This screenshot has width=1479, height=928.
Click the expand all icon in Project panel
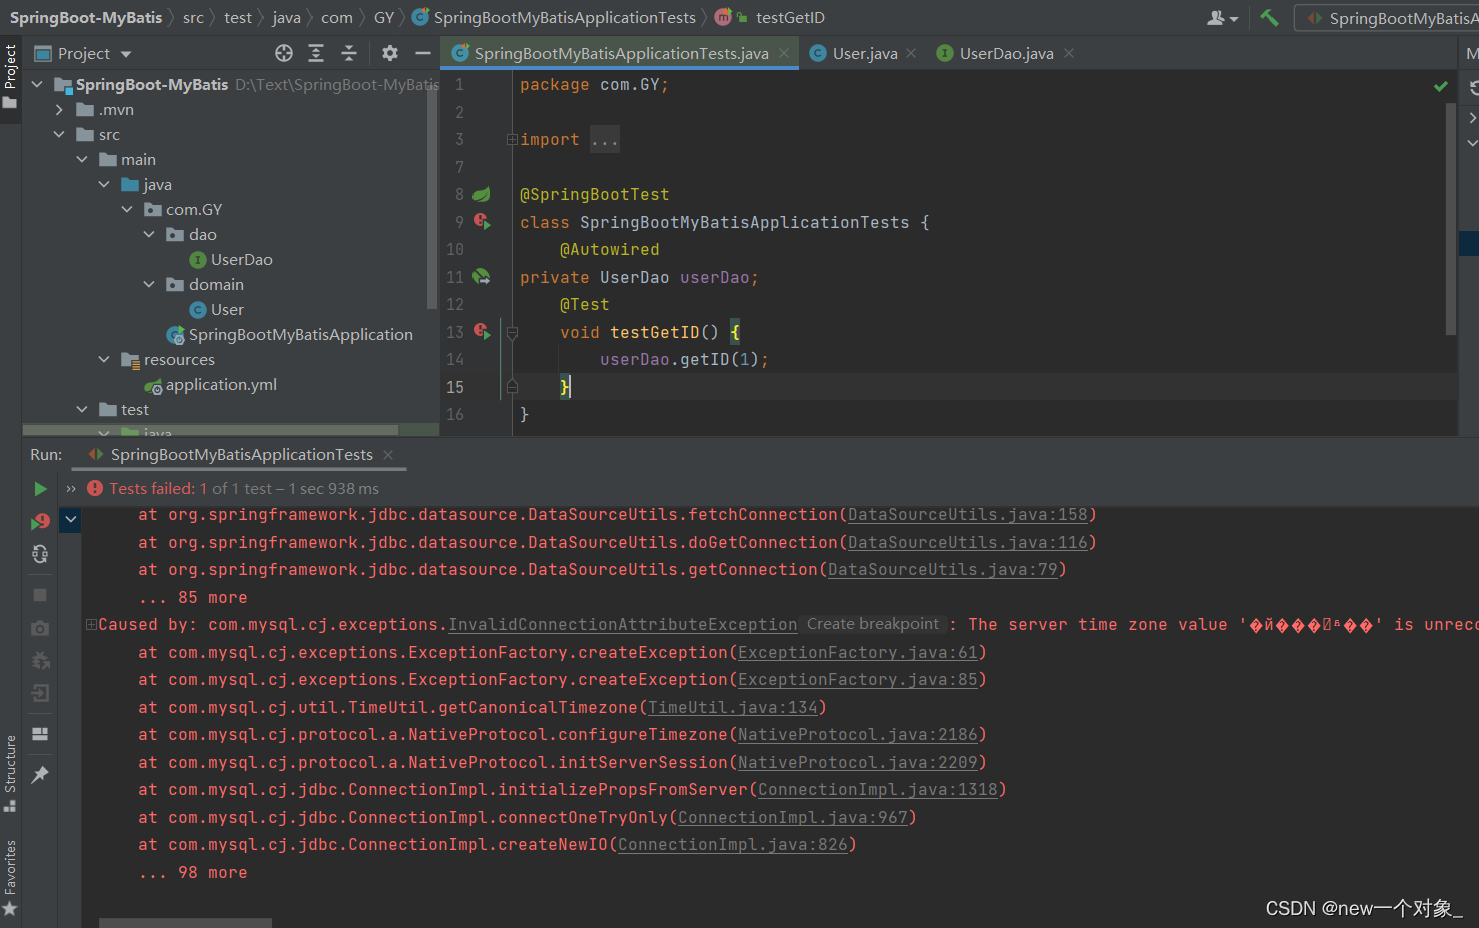316,53
